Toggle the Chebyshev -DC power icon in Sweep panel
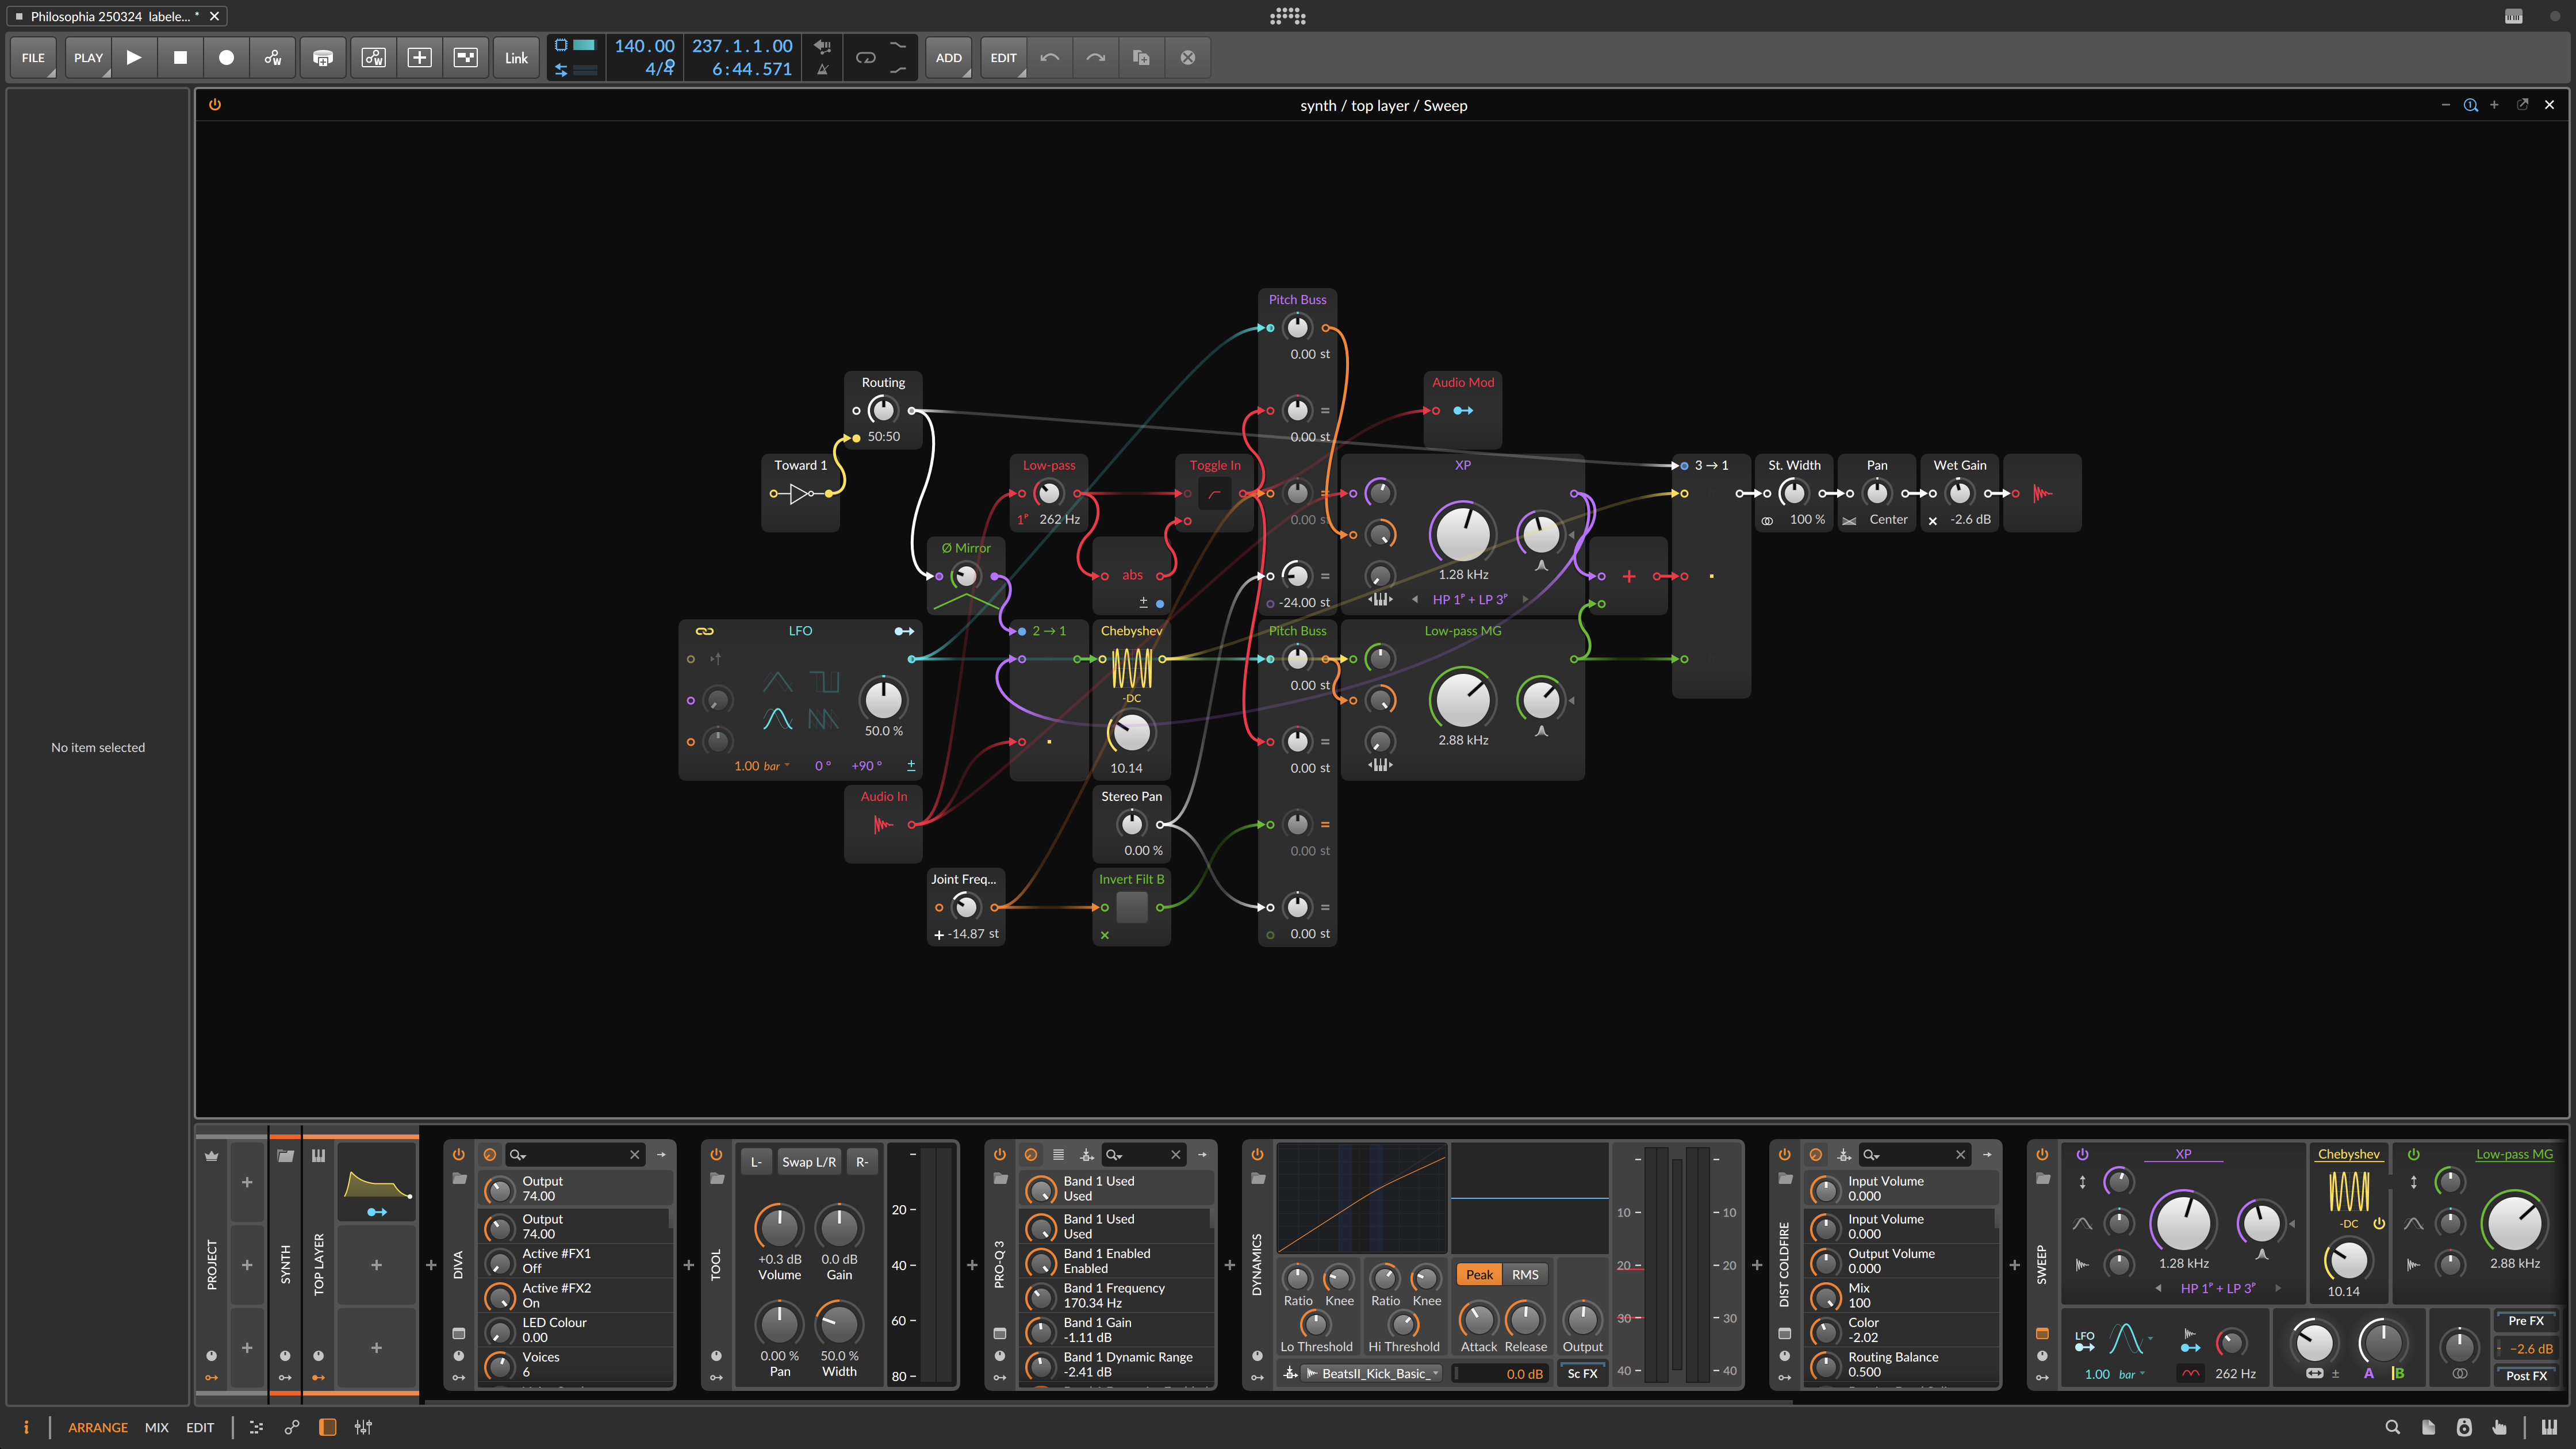2576x1449 pixels. [2380, 1223]
